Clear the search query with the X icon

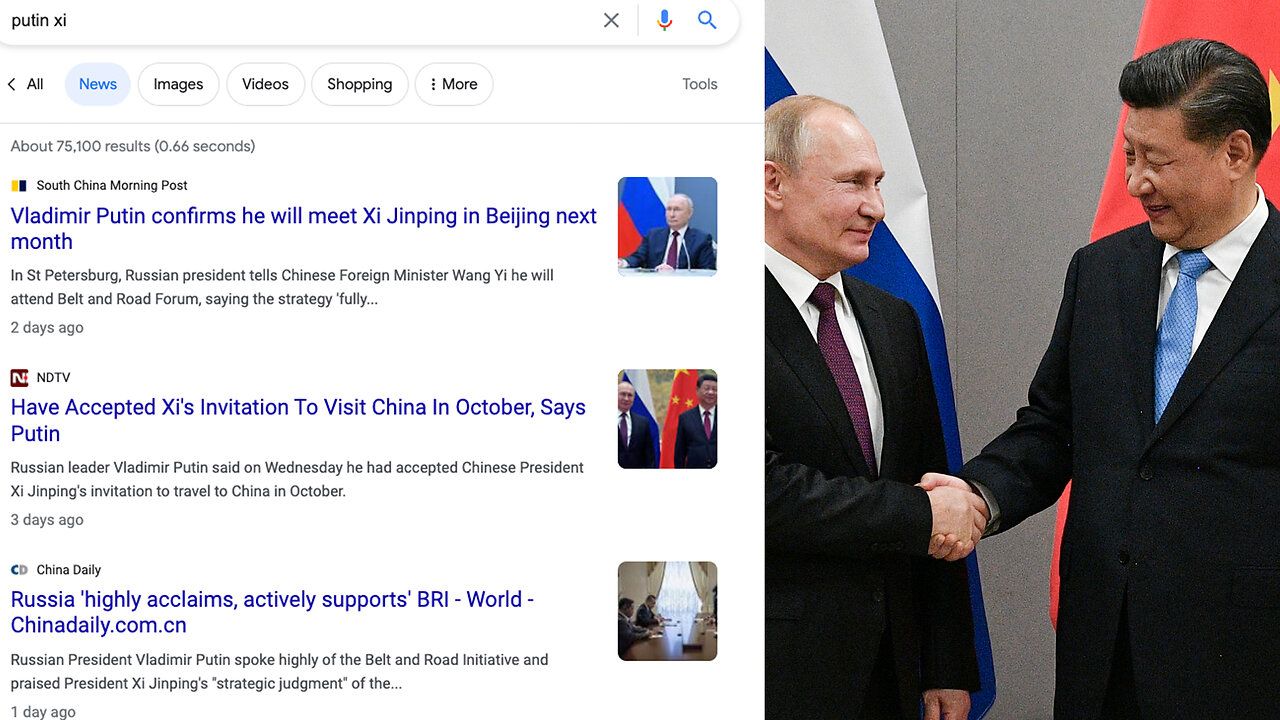point(611,20)
